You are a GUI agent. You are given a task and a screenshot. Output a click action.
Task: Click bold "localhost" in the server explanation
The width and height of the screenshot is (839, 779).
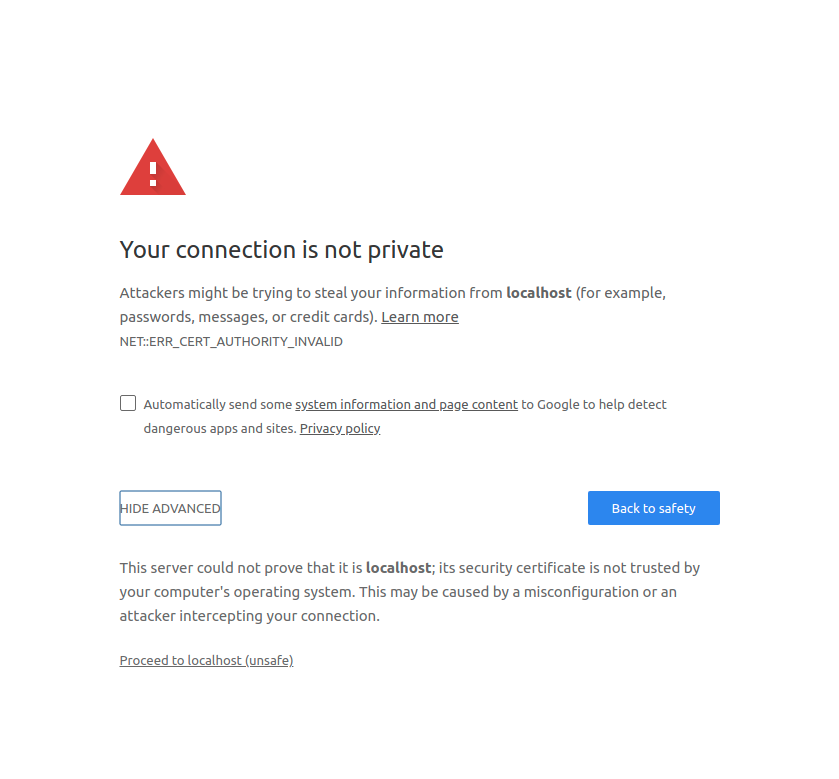(x=398, y=568)
